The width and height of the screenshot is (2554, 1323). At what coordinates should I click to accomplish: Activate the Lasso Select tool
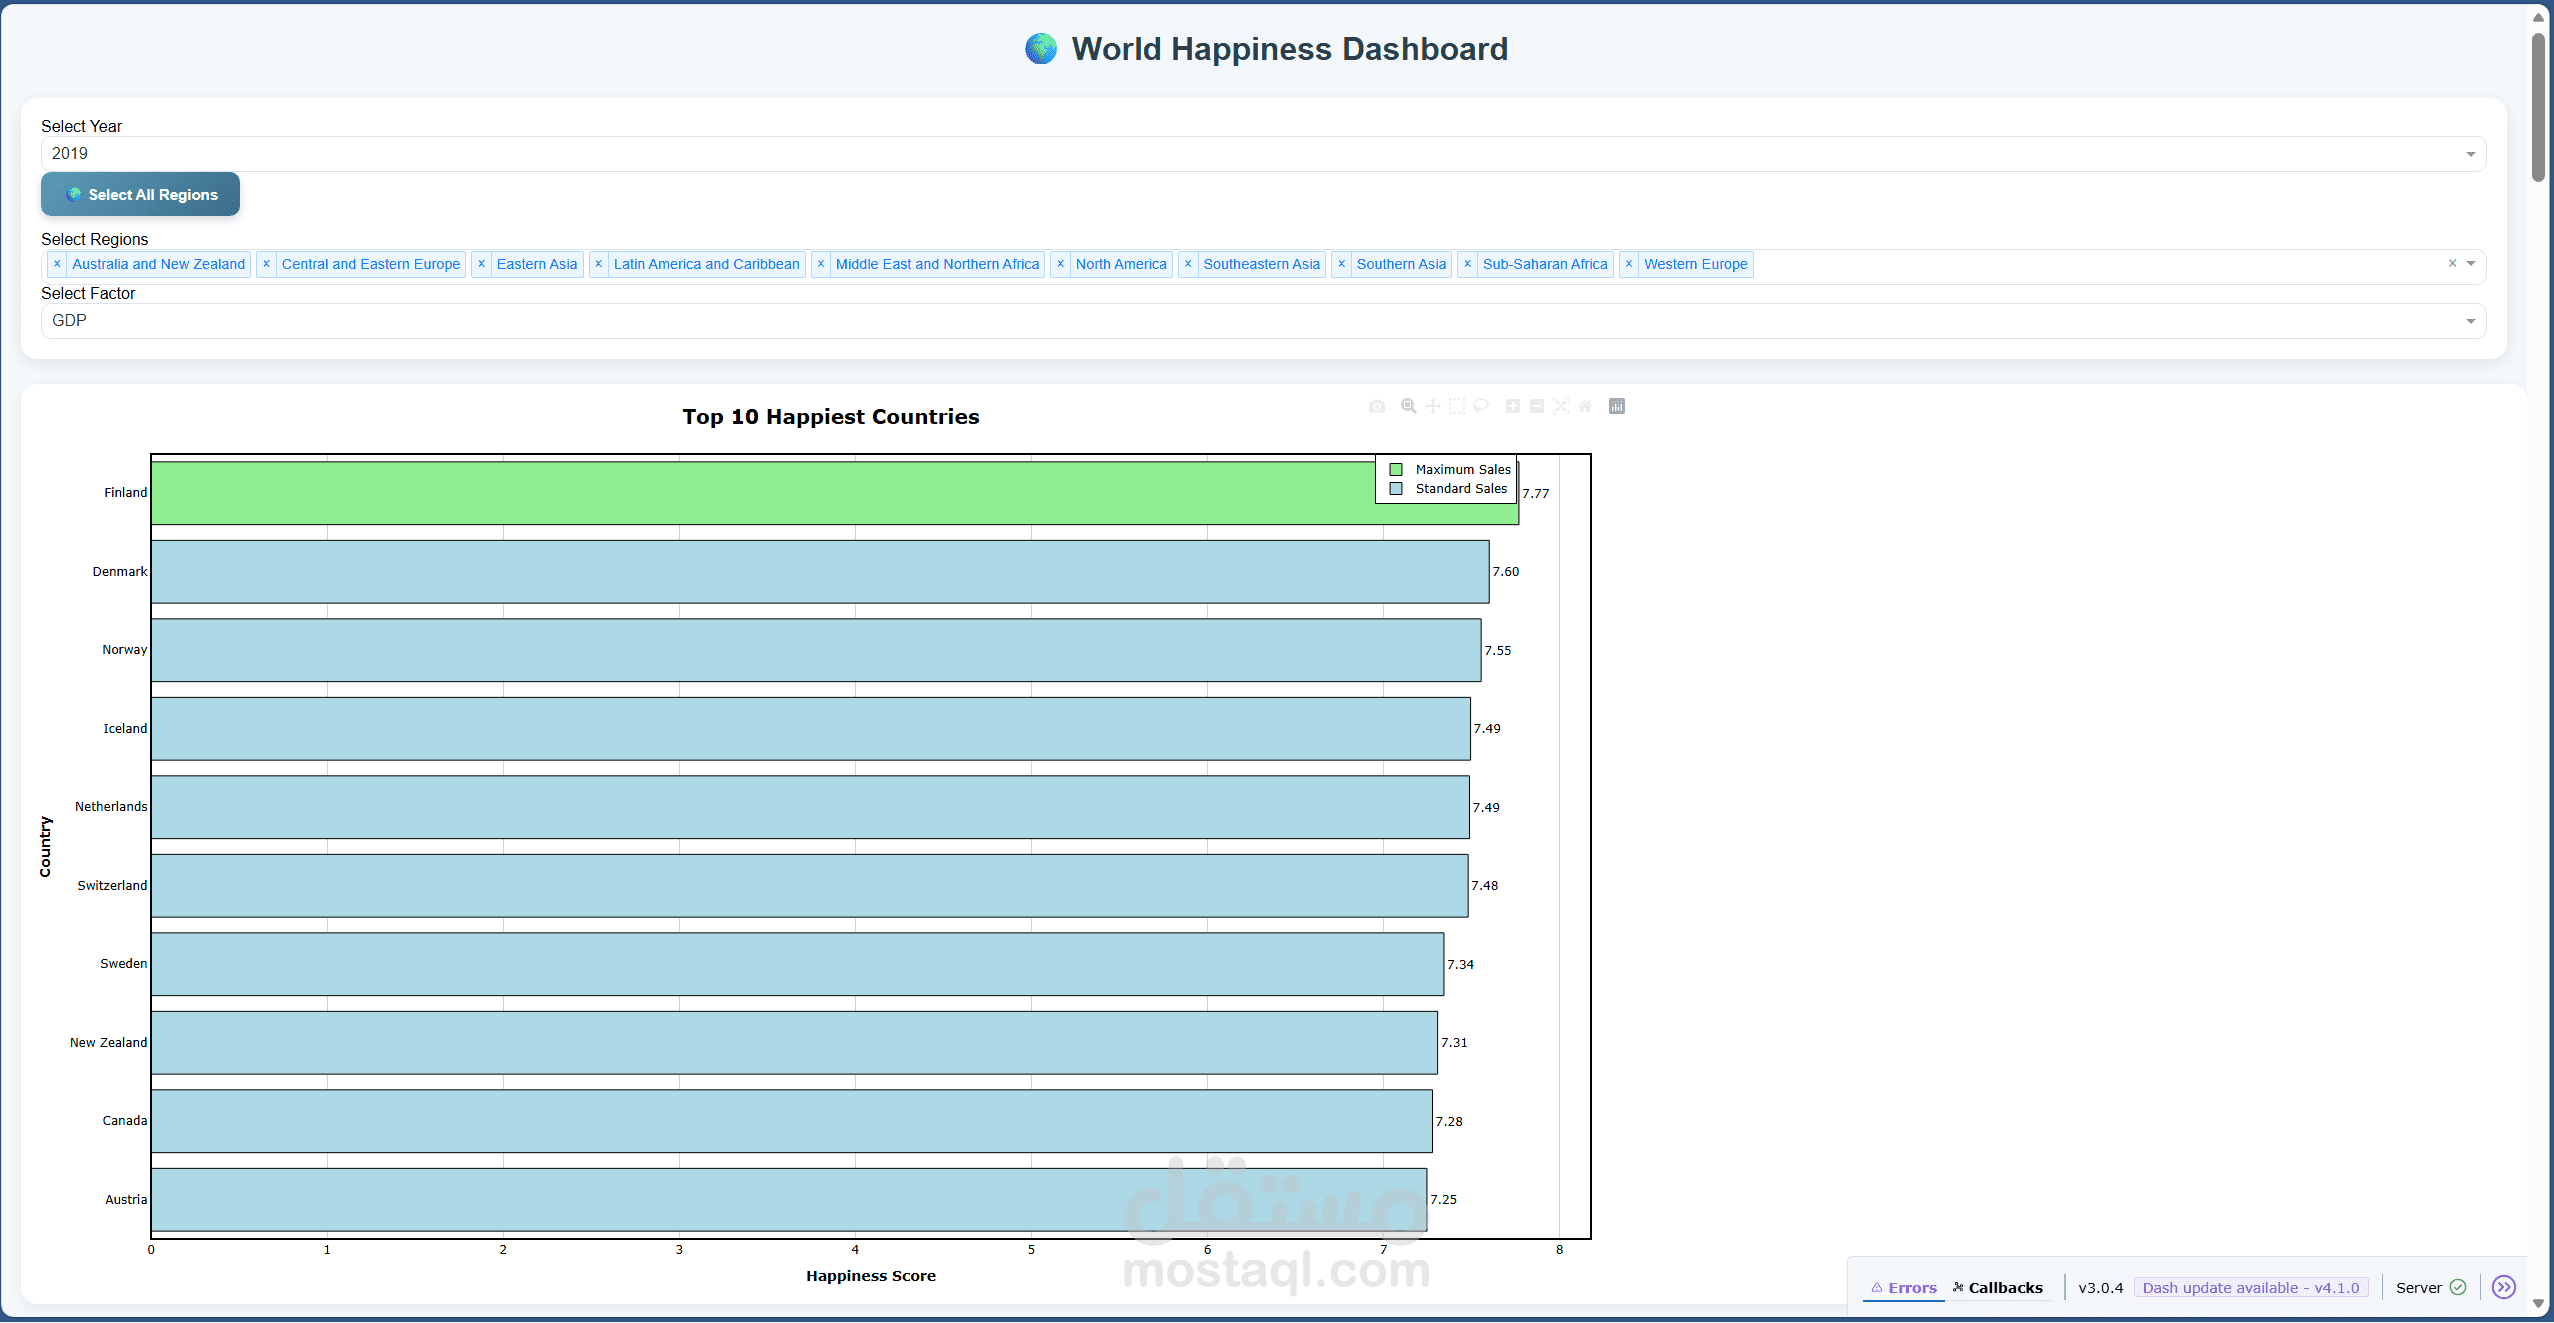(1481, 406)
